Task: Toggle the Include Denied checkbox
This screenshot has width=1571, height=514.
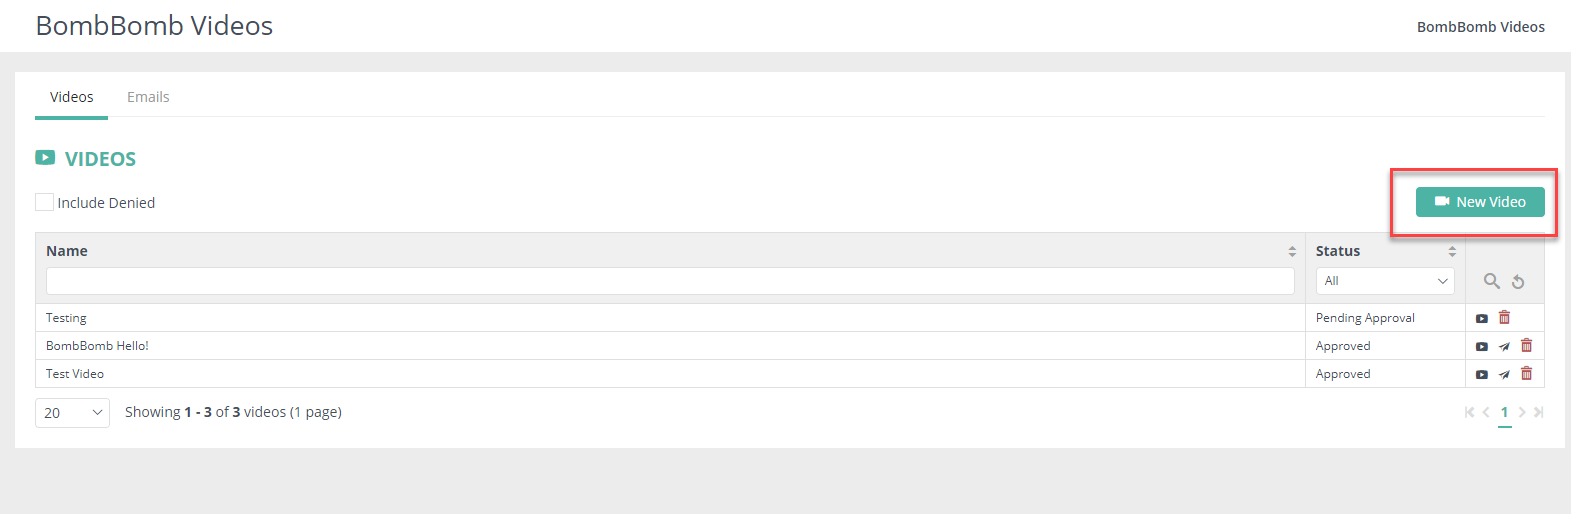Action: pyautogui.click(x=45, y=202)
